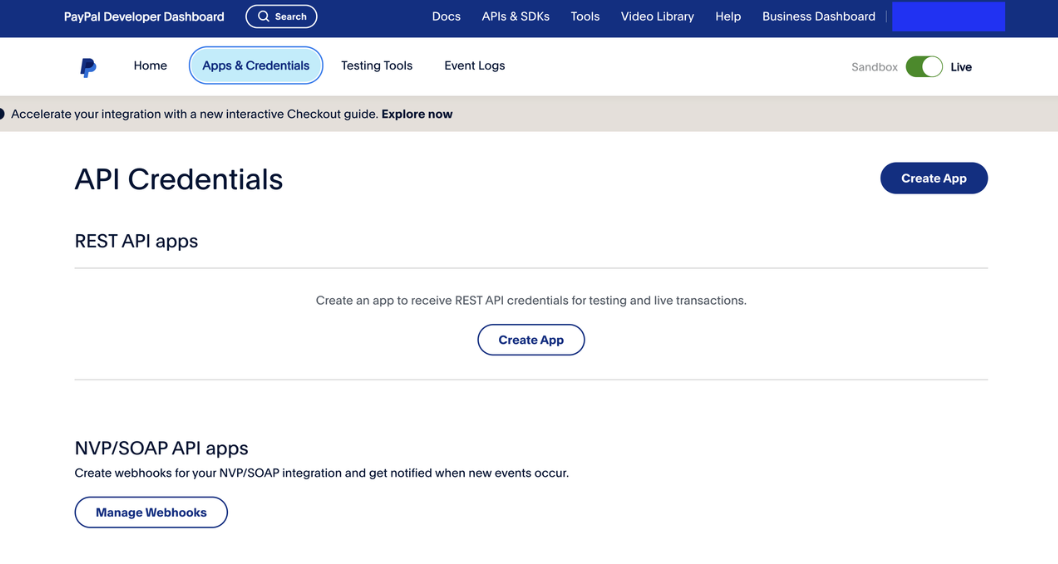Click the REST API apps heading
1058x564 pixels.
[x=136, y=241]
